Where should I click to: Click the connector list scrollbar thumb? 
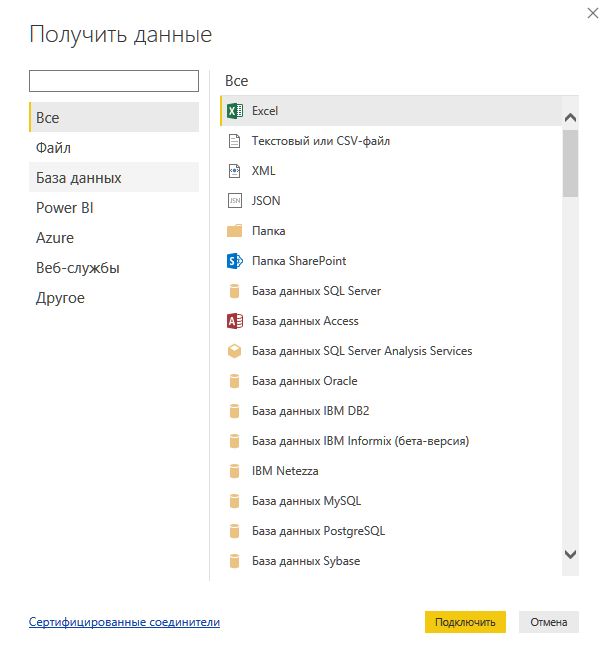(571, 163)
